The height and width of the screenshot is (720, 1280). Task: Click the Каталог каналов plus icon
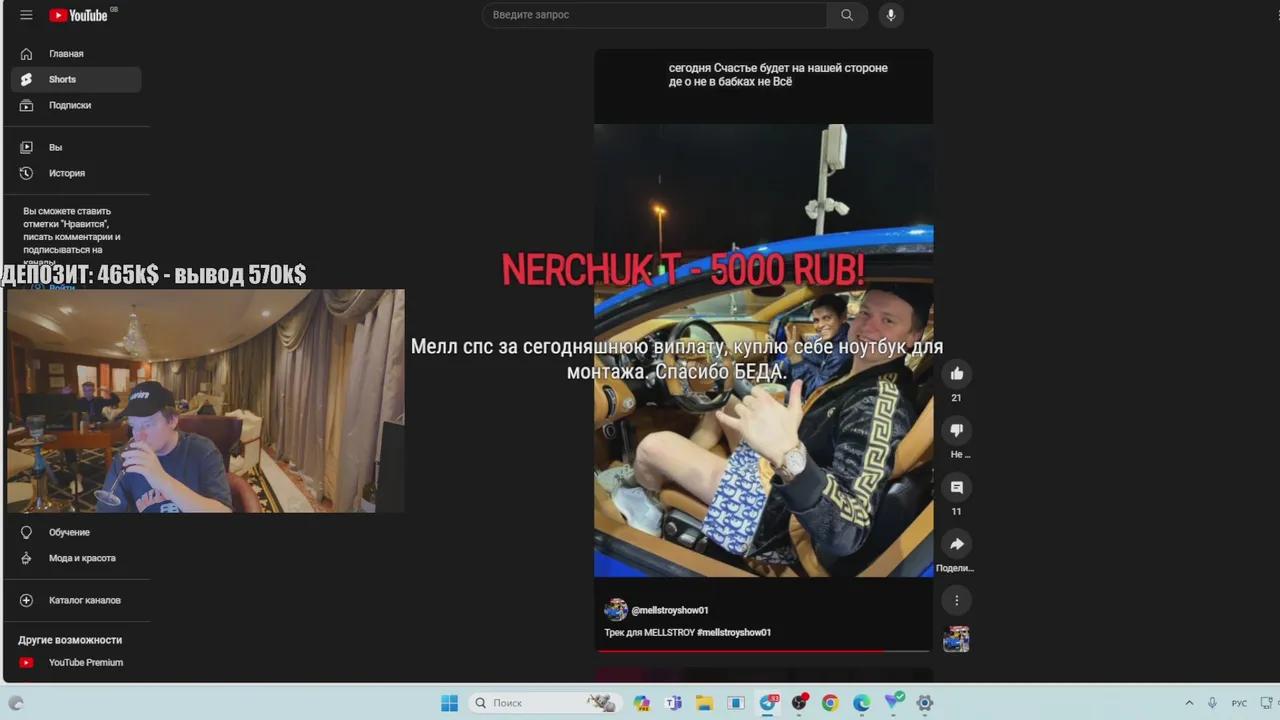click(x=27, y=600)
